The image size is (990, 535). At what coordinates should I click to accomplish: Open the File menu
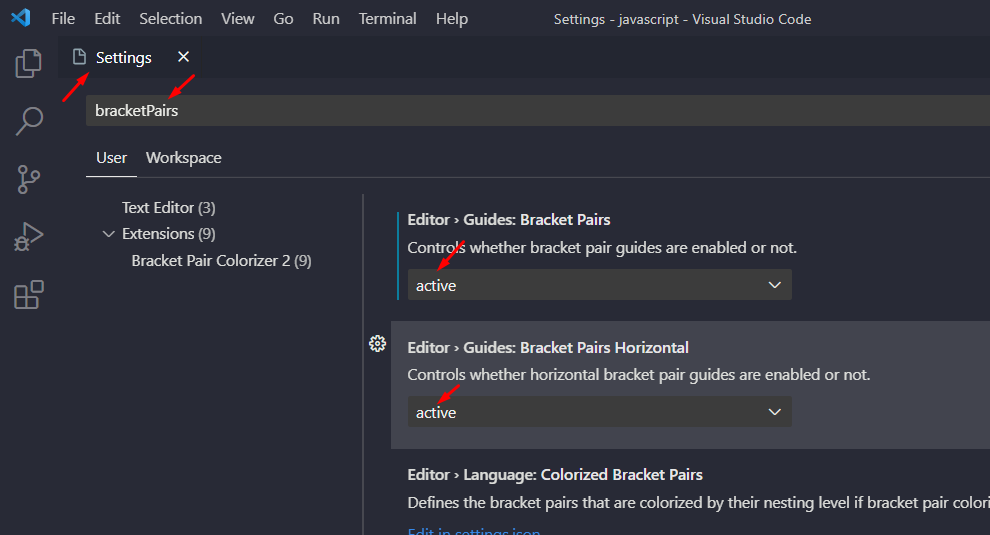tap(63, 19)
